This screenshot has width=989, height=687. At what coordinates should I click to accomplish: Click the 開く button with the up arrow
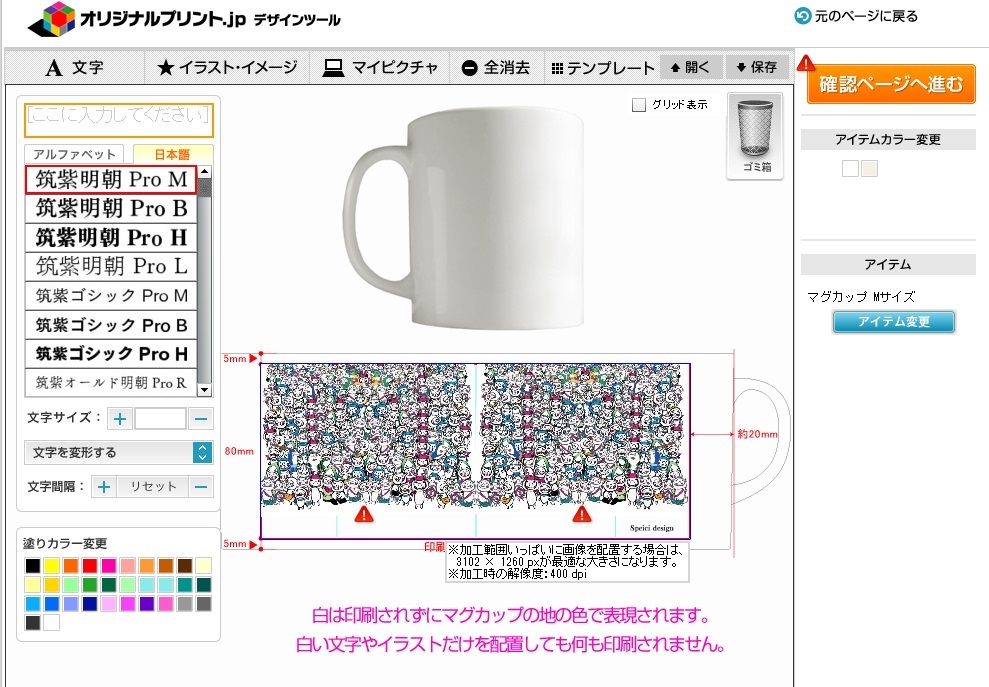[x=690, y=67]
